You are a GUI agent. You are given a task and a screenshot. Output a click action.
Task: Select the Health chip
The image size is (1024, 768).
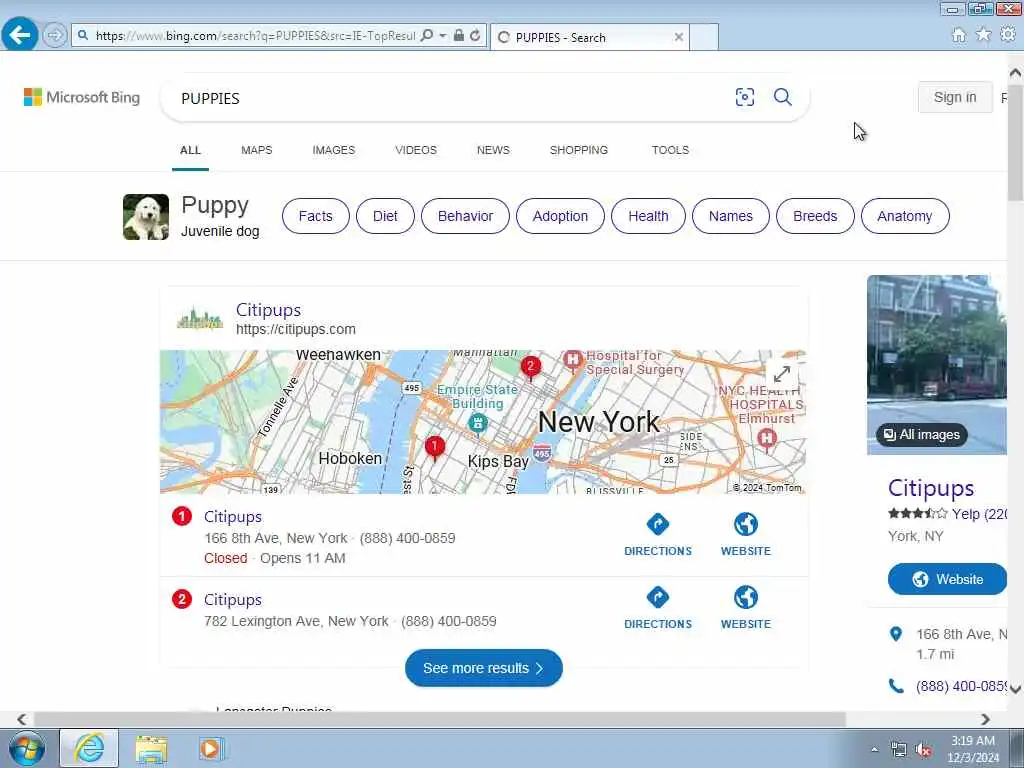pyautogui.click(x=648, y=216)
